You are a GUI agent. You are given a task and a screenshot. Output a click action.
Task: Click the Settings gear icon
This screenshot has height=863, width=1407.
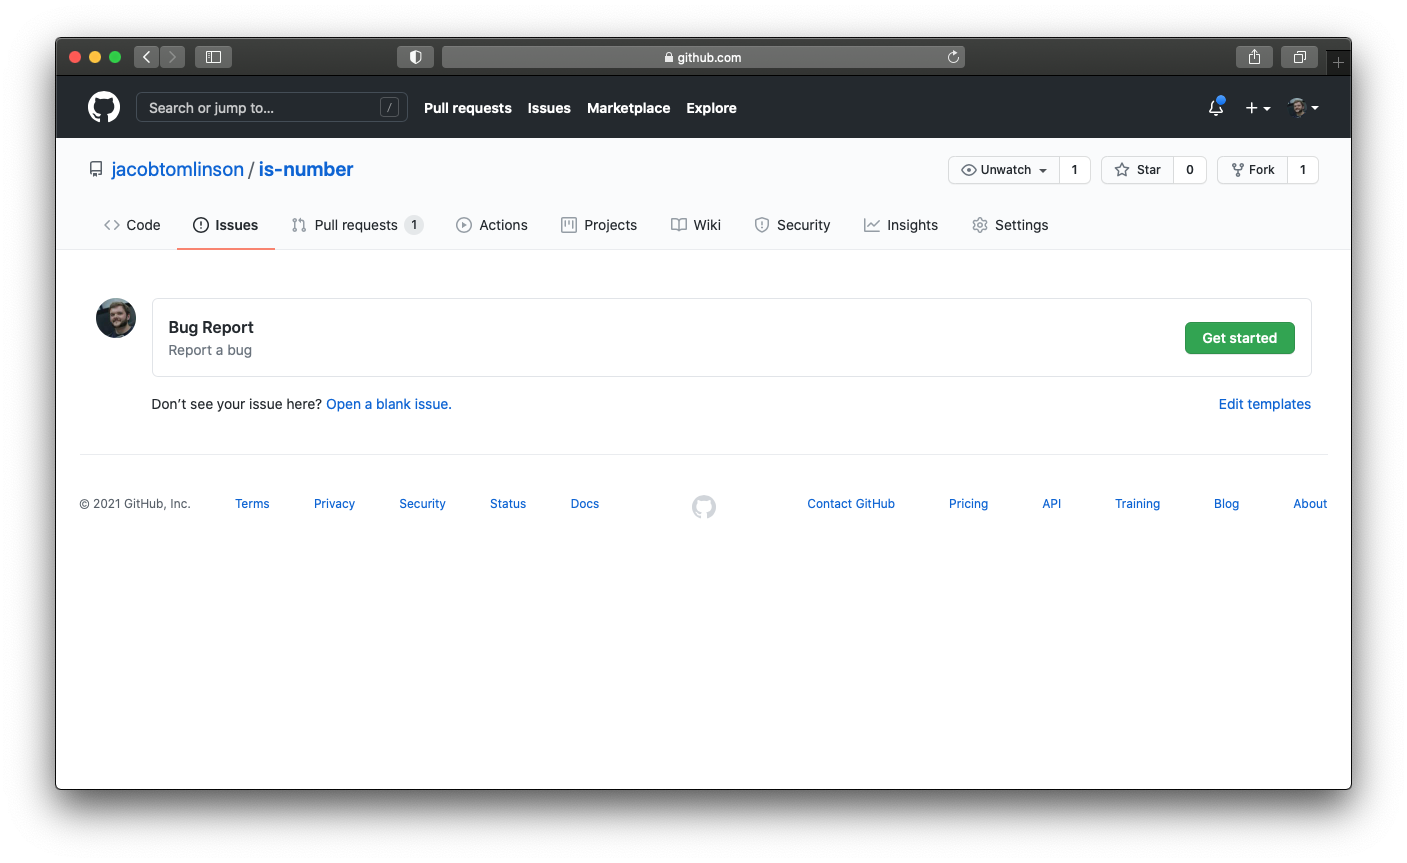[979, 224]
